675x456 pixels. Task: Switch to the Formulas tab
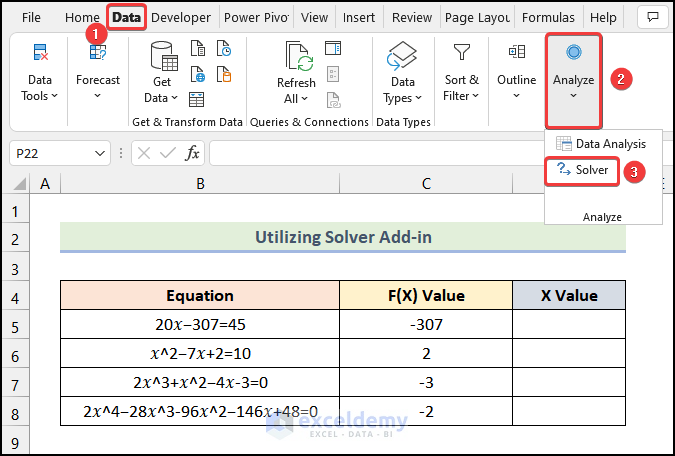tap(548, 18)
